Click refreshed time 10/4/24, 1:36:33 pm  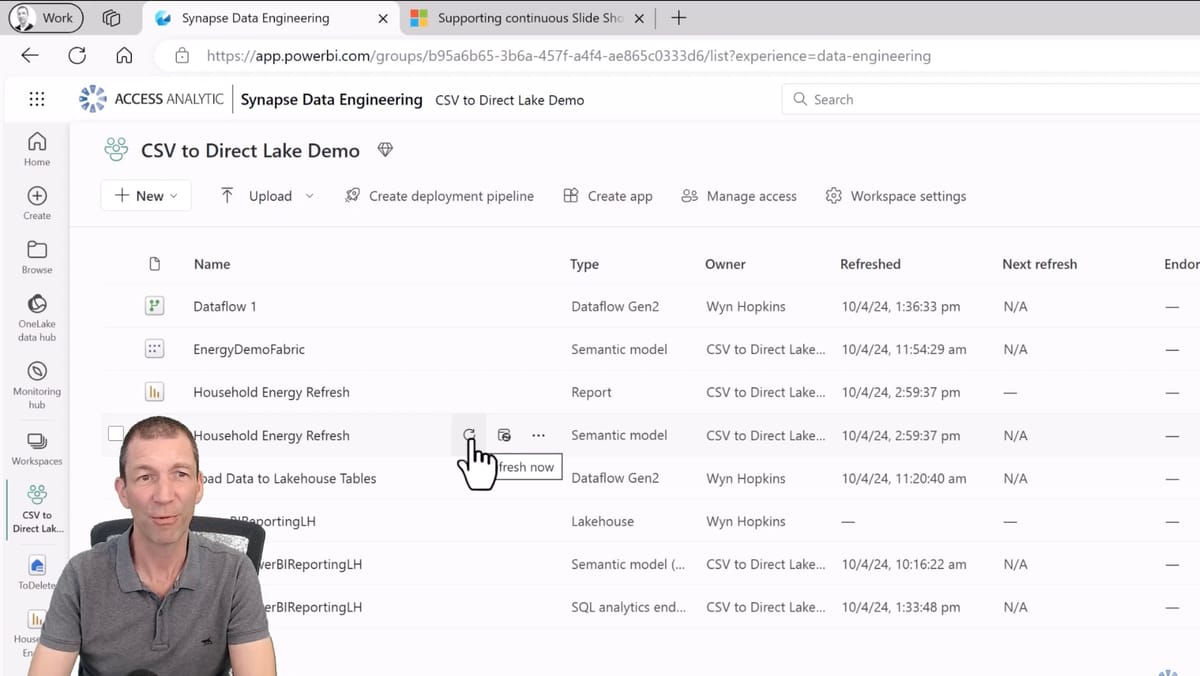[x=901, y=306]
